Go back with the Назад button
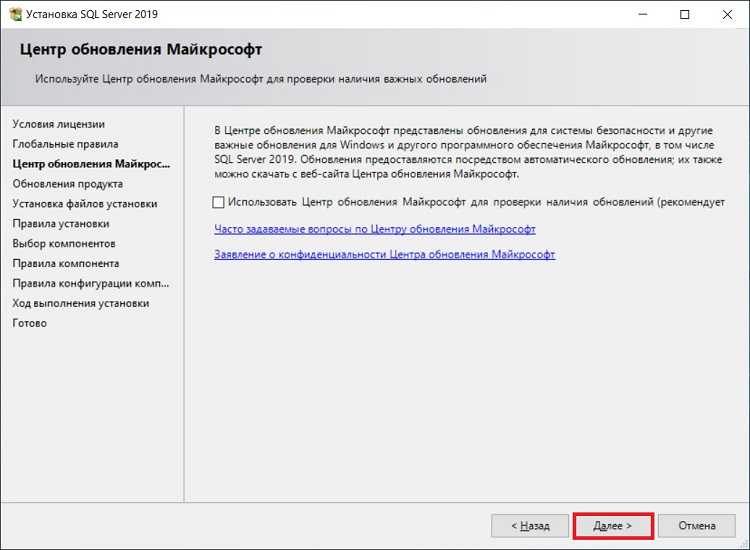Screen dimensions: 750x550 (x=530, y=526)
